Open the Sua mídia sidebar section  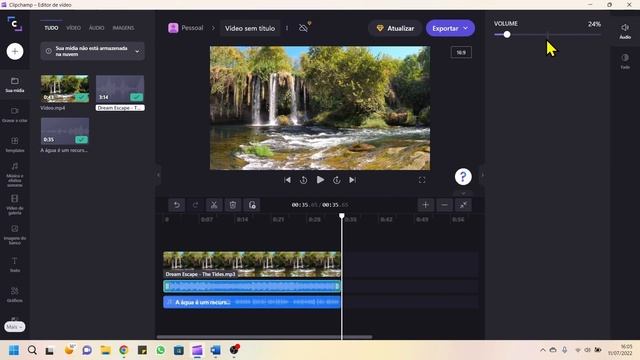[15, 85]
